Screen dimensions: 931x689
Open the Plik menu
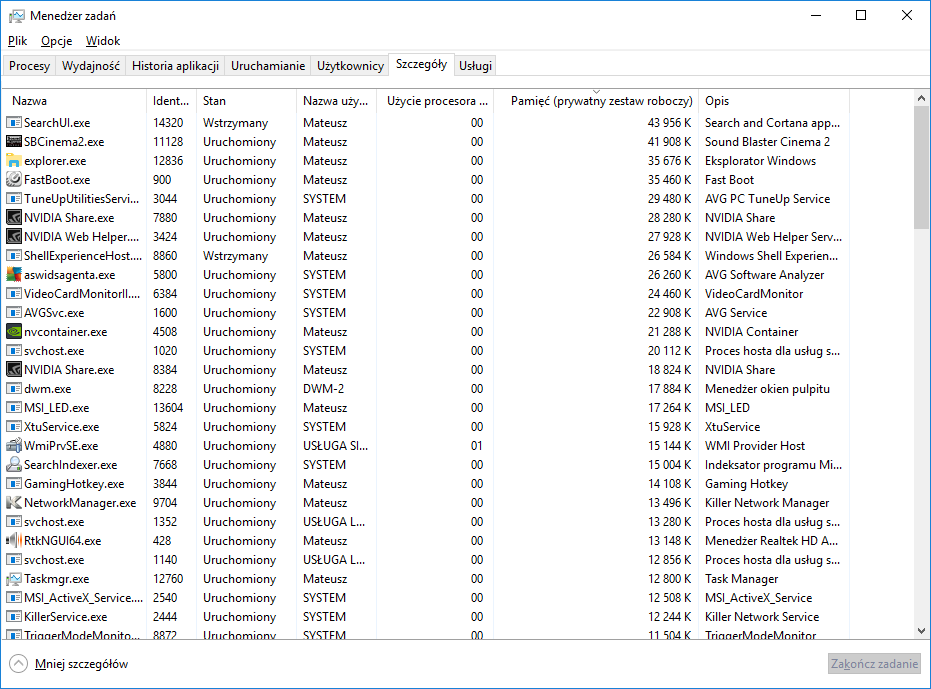18,41
